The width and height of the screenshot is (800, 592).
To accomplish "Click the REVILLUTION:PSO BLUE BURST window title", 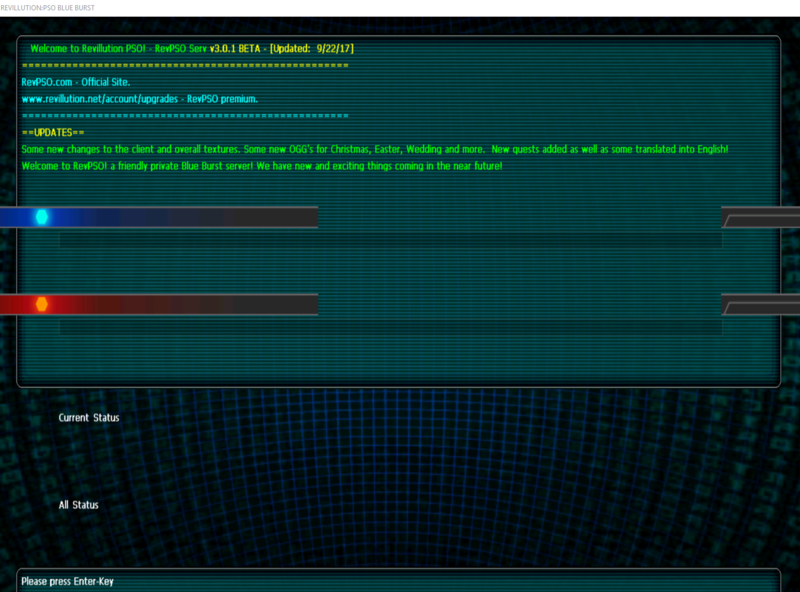I will coord(47,8).
